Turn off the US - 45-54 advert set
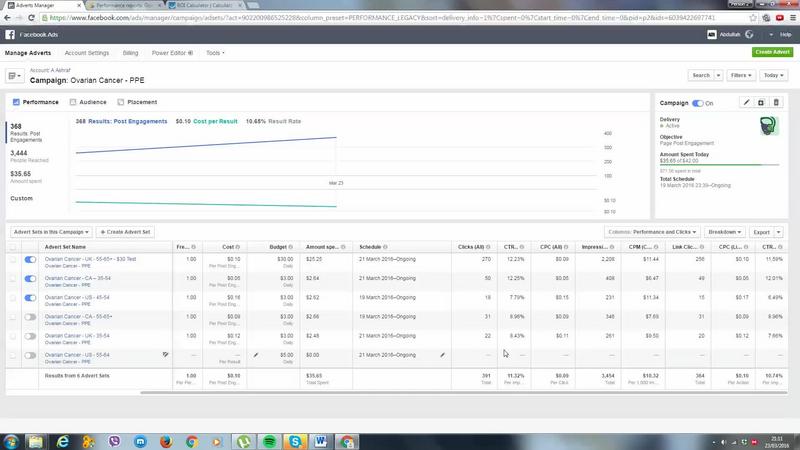This screenshot has width=800, height=450. click(30, 298)
